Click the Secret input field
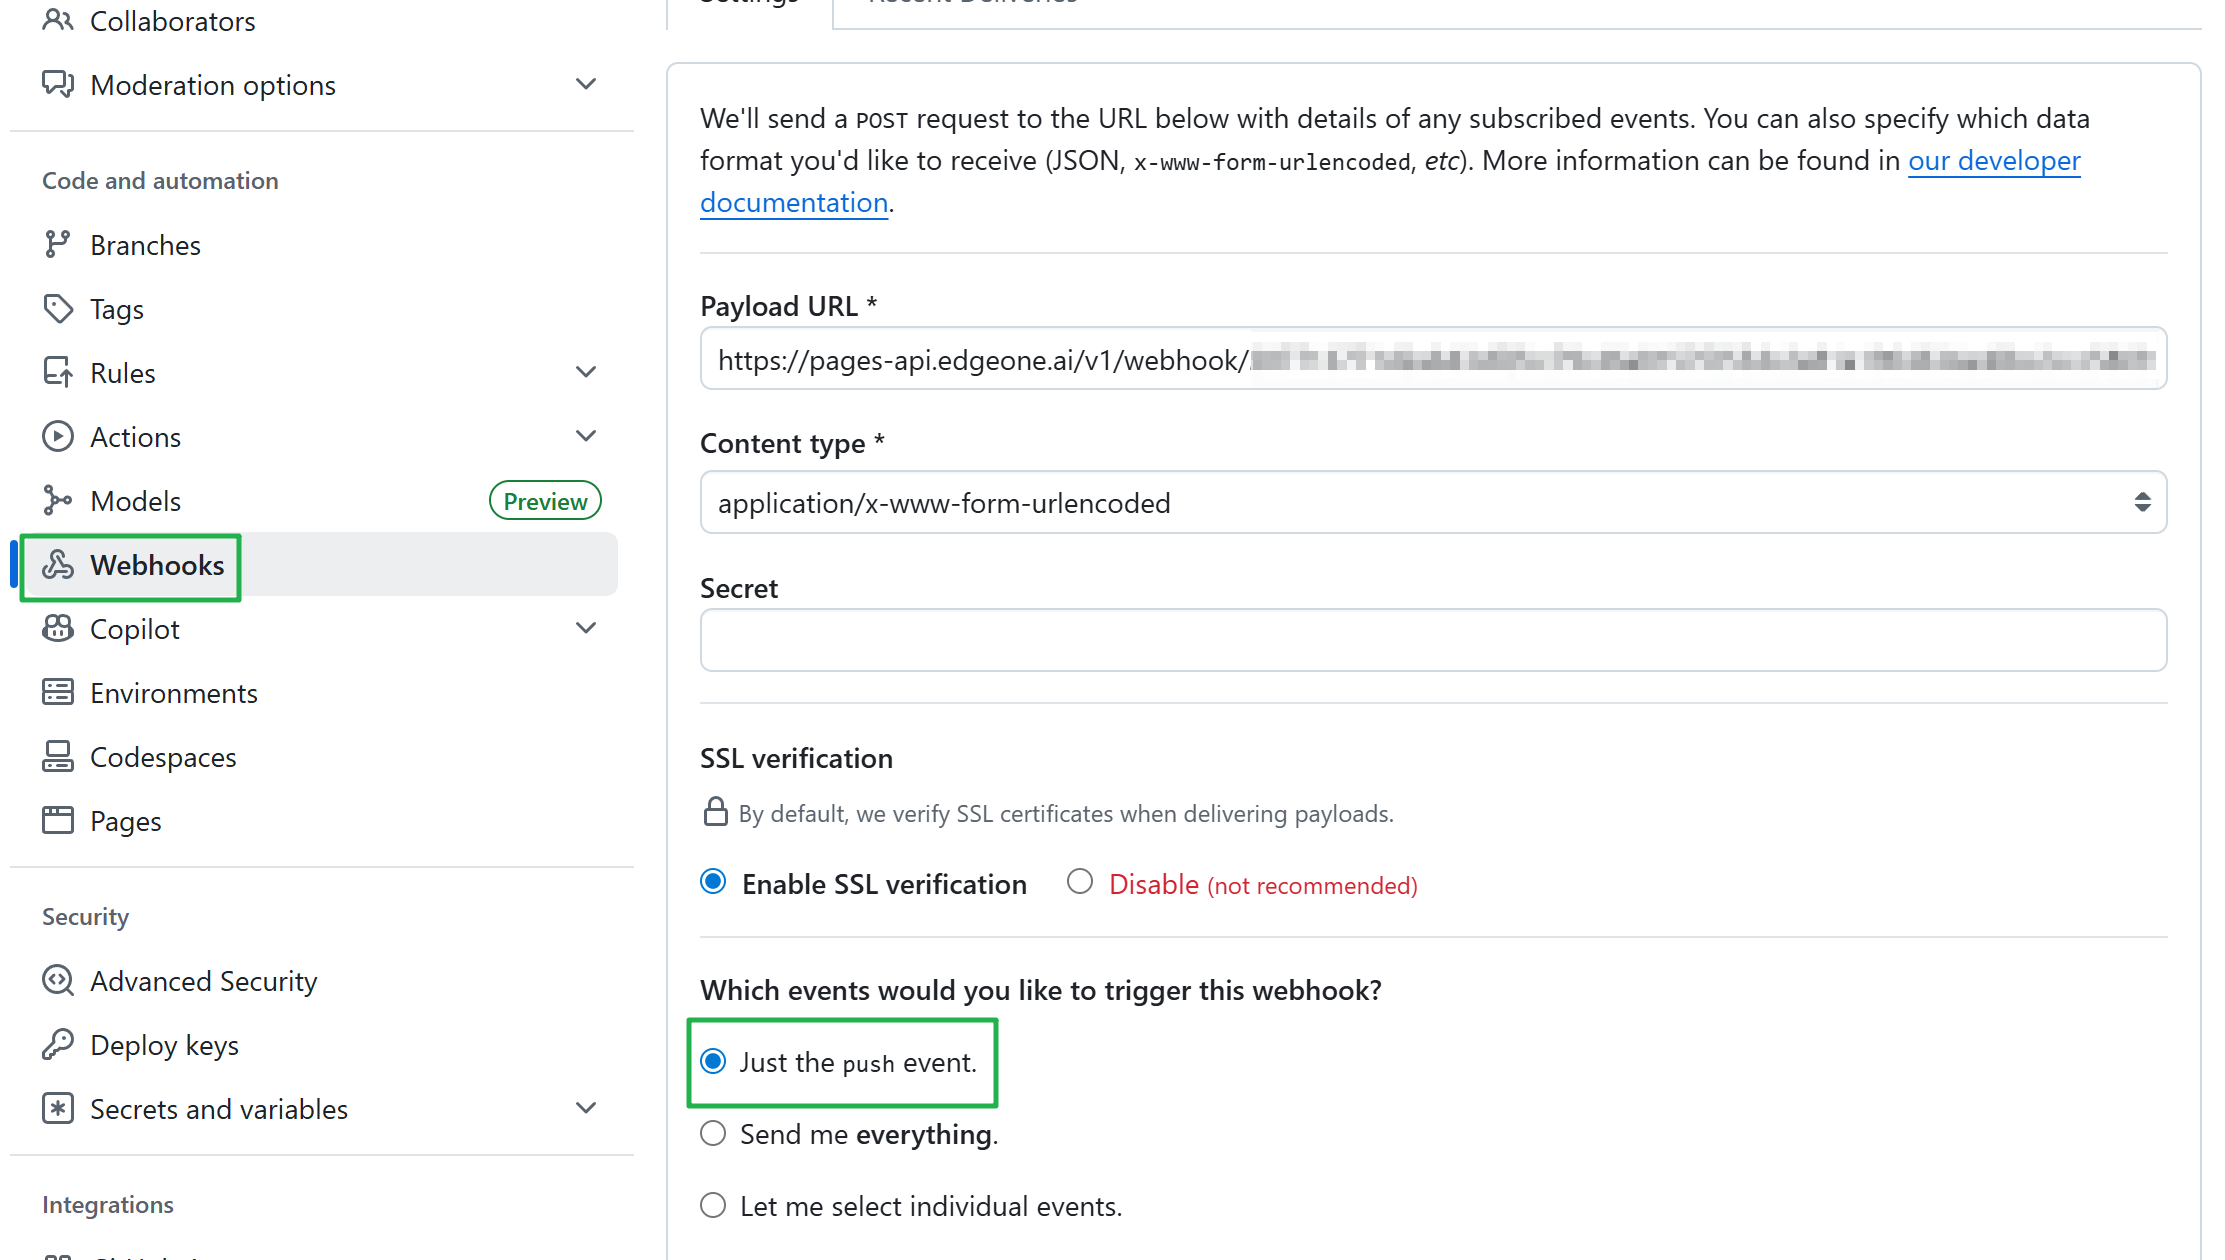The height and width of the screenshot is (1260, 2225). point(1432,640)
